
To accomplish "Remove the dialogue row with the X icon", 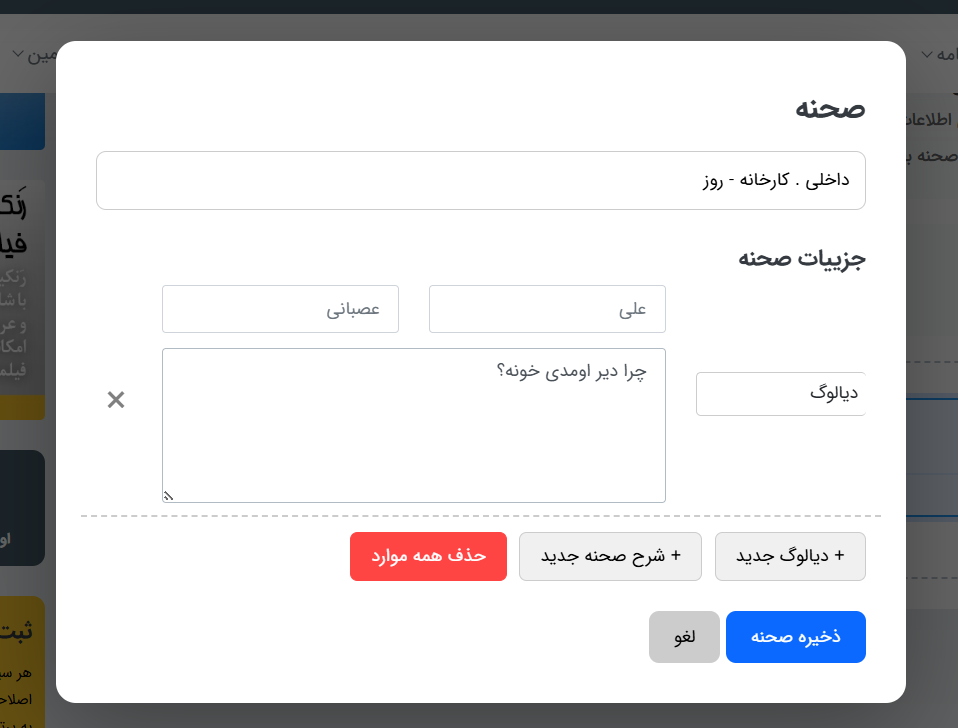I will [x=116, y=400].
